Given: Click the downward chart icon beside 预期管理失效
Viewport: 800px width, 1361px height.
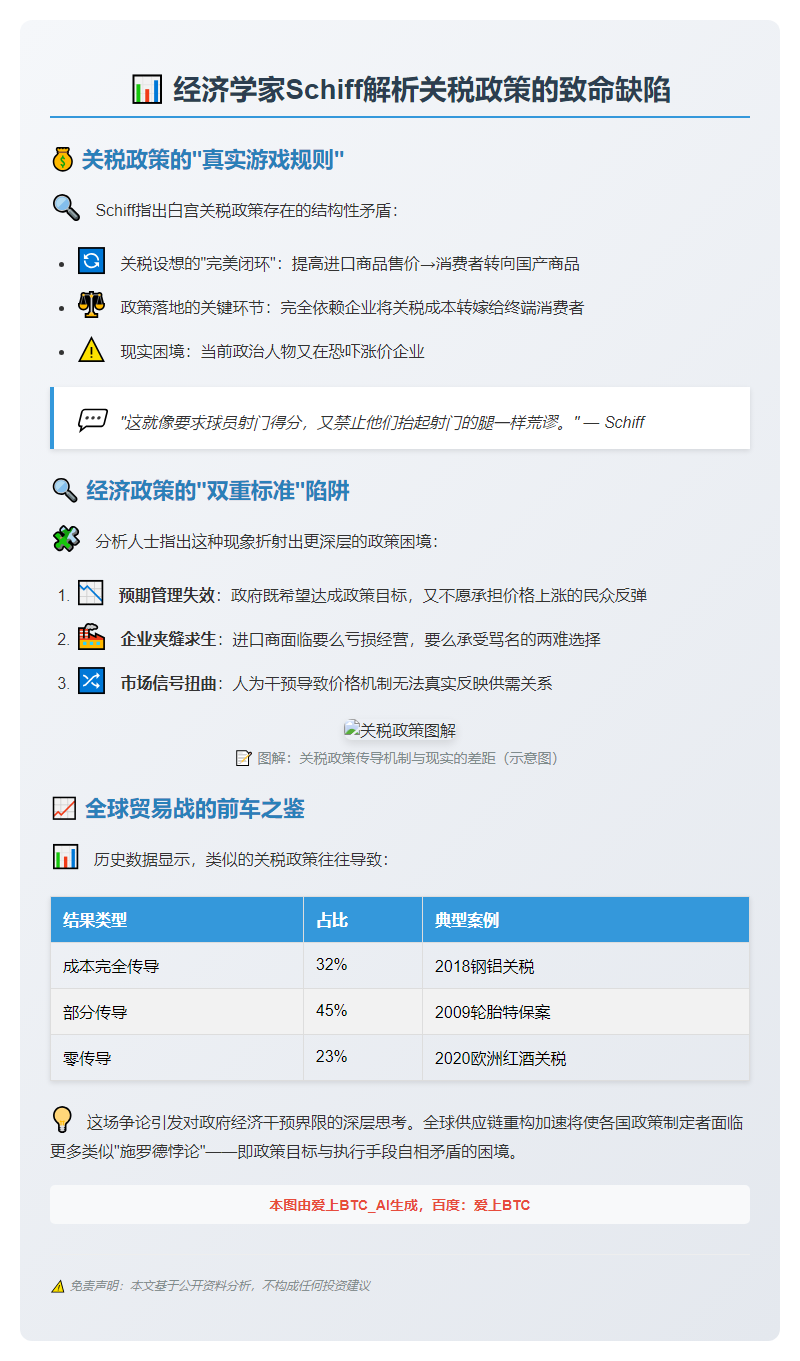Looking at the screenshot, I should 91,593.
